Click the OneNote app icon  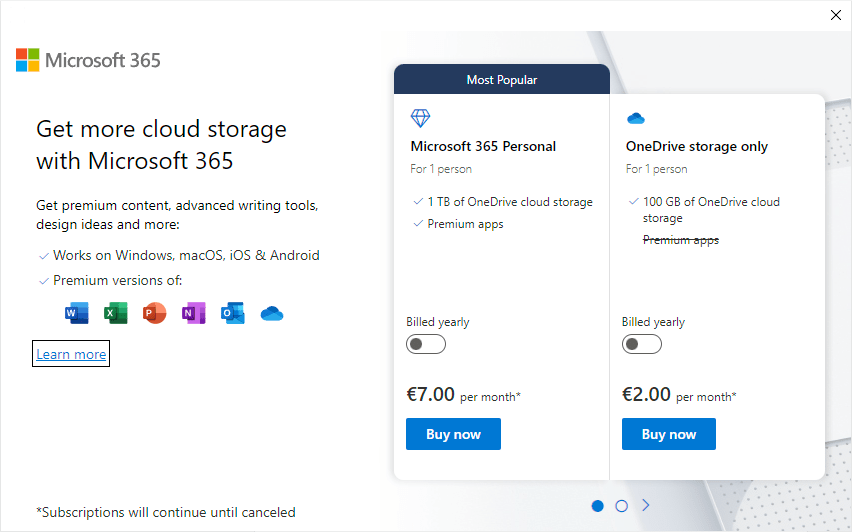[193, 314]
